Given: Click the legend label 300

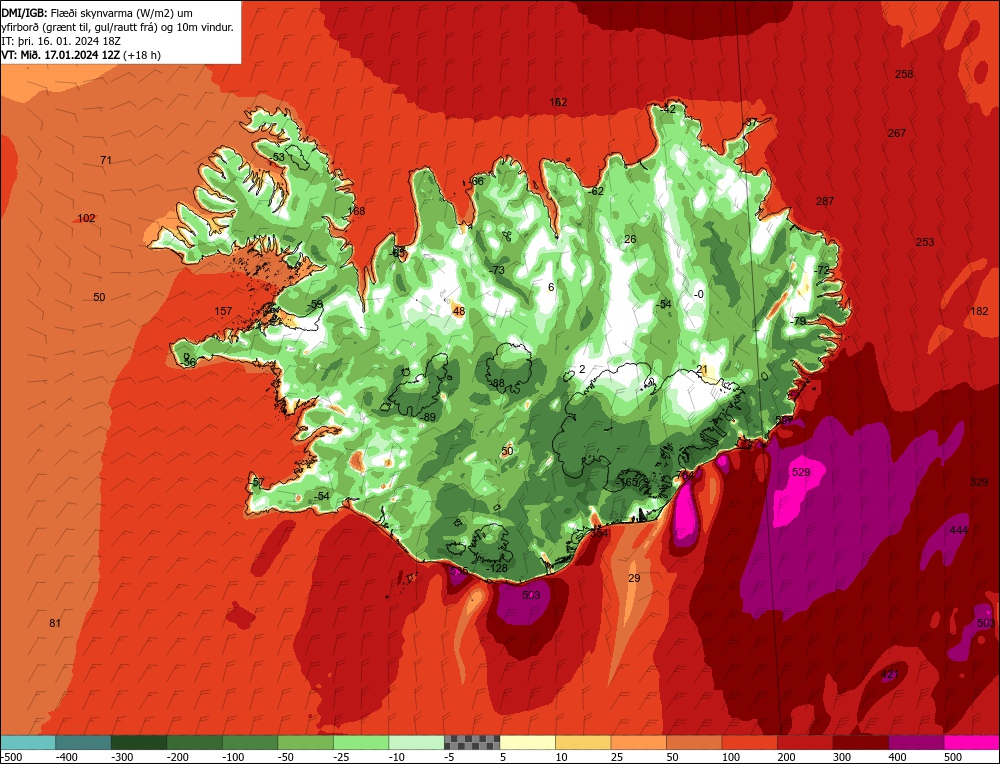Looking at the screenshot, I should (842, 757).
